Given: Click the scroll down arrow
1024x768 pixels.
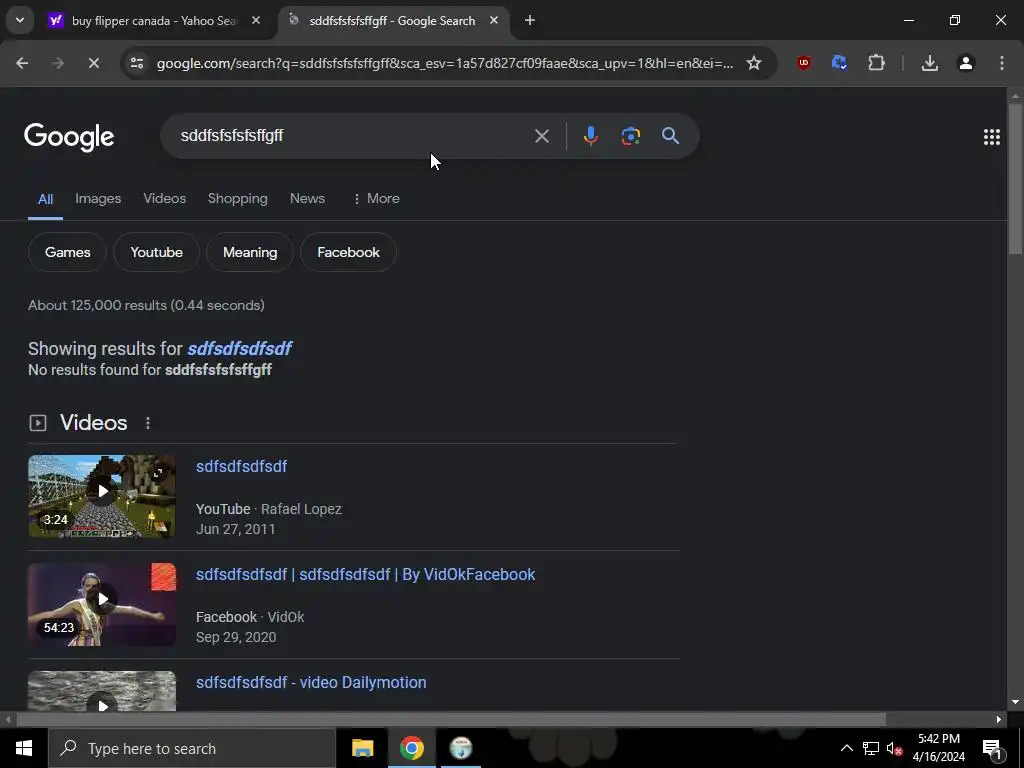Looking at the screenshot, I should pos(1015,702).
